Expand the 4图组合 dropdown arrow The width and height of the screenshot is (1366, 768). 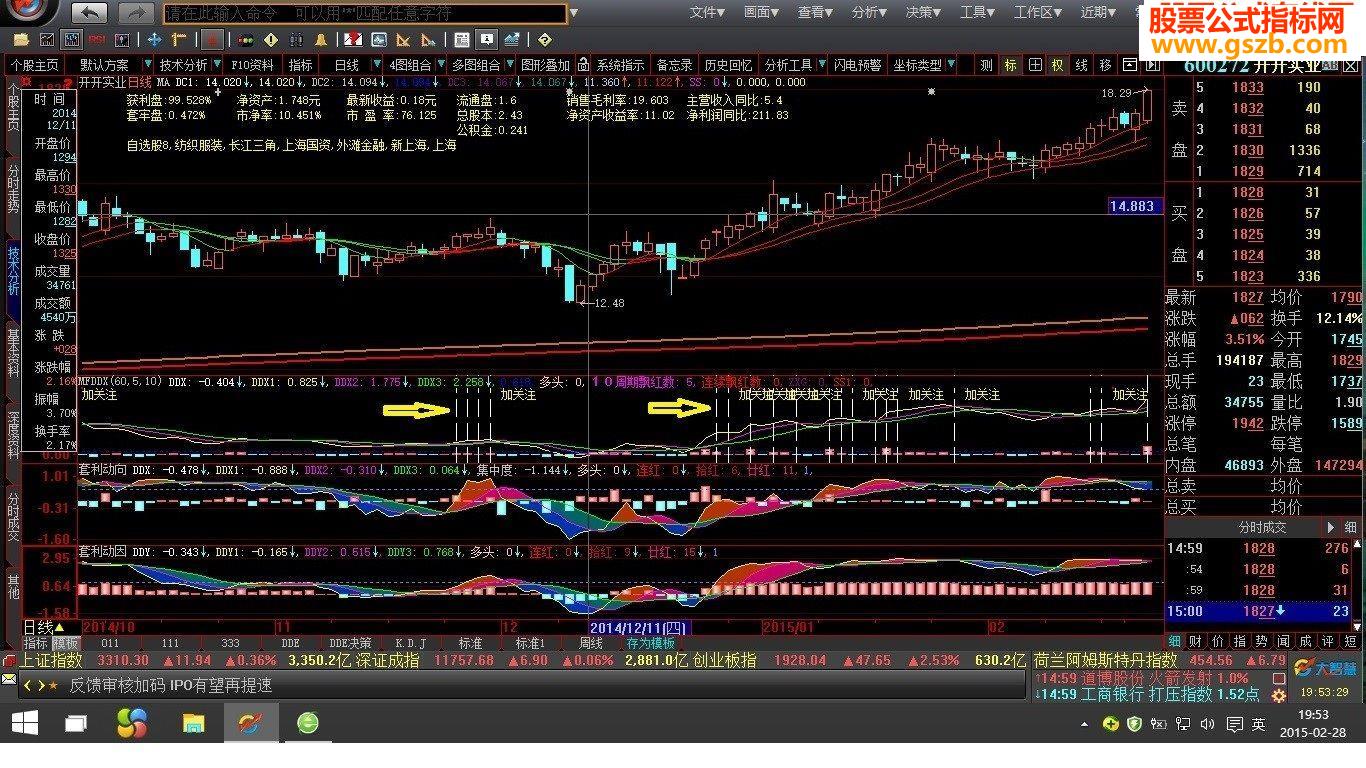pos(440,65)
